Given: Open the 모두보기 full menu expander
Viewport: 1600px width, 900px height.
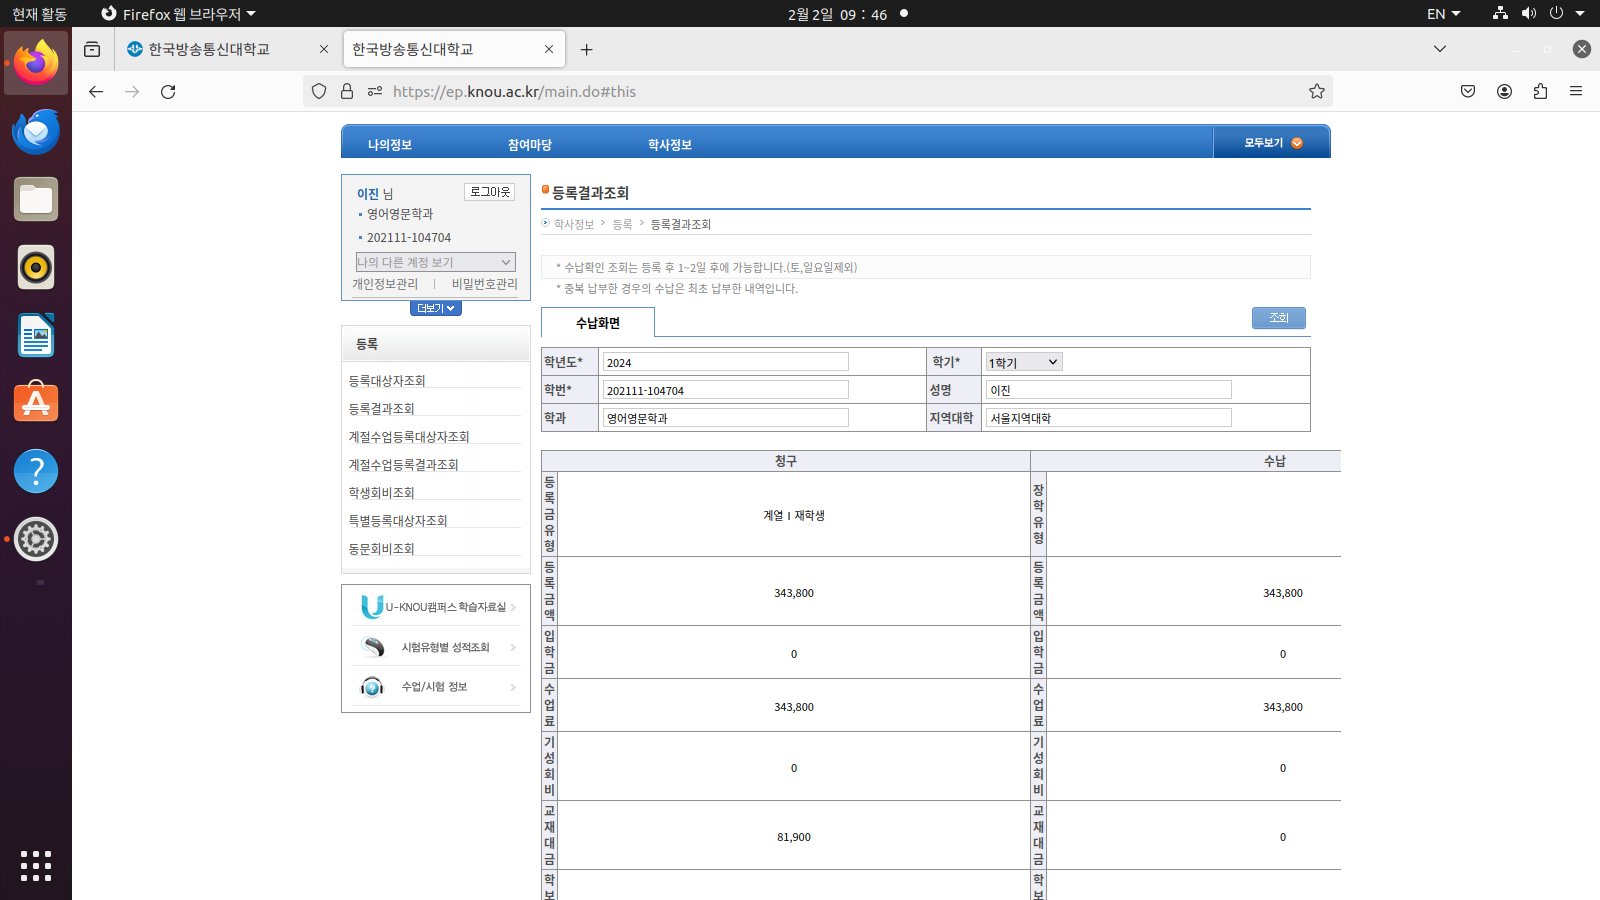Looking at the screenshot, I should pyautogui.click(x=1272, y=143).
